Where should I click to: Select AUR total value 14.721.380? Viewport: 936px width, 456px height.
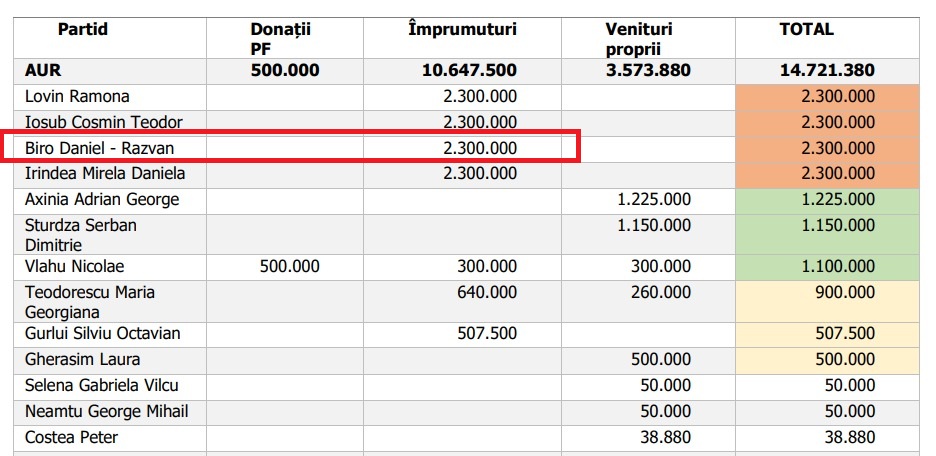[x=827, y=71]
